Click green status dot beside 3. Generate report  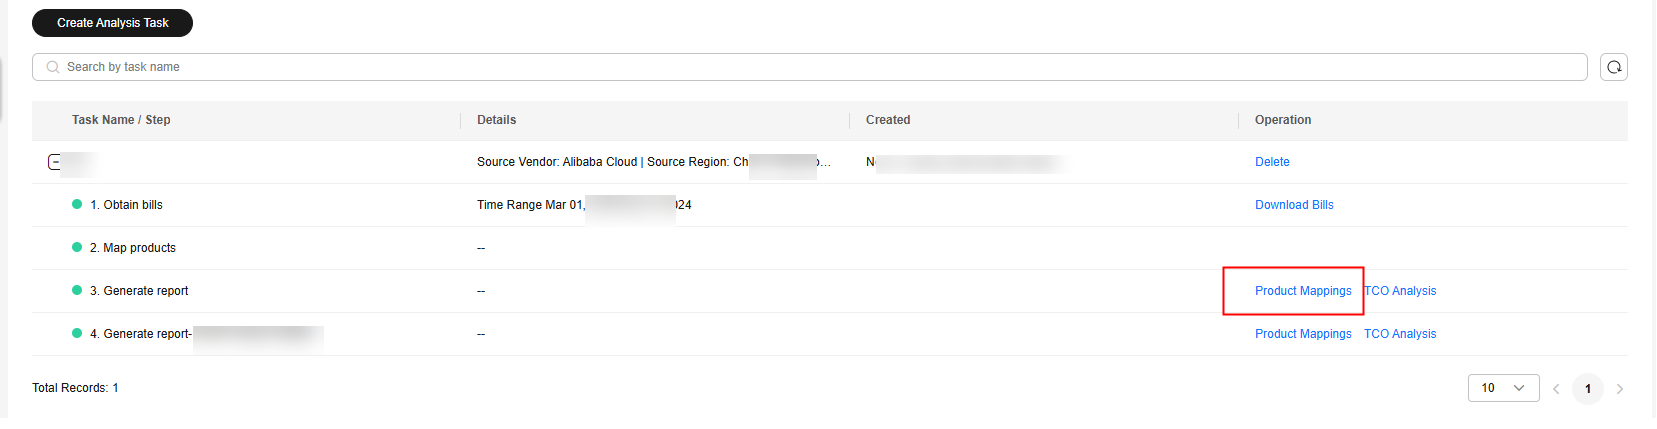coord(77,290)
